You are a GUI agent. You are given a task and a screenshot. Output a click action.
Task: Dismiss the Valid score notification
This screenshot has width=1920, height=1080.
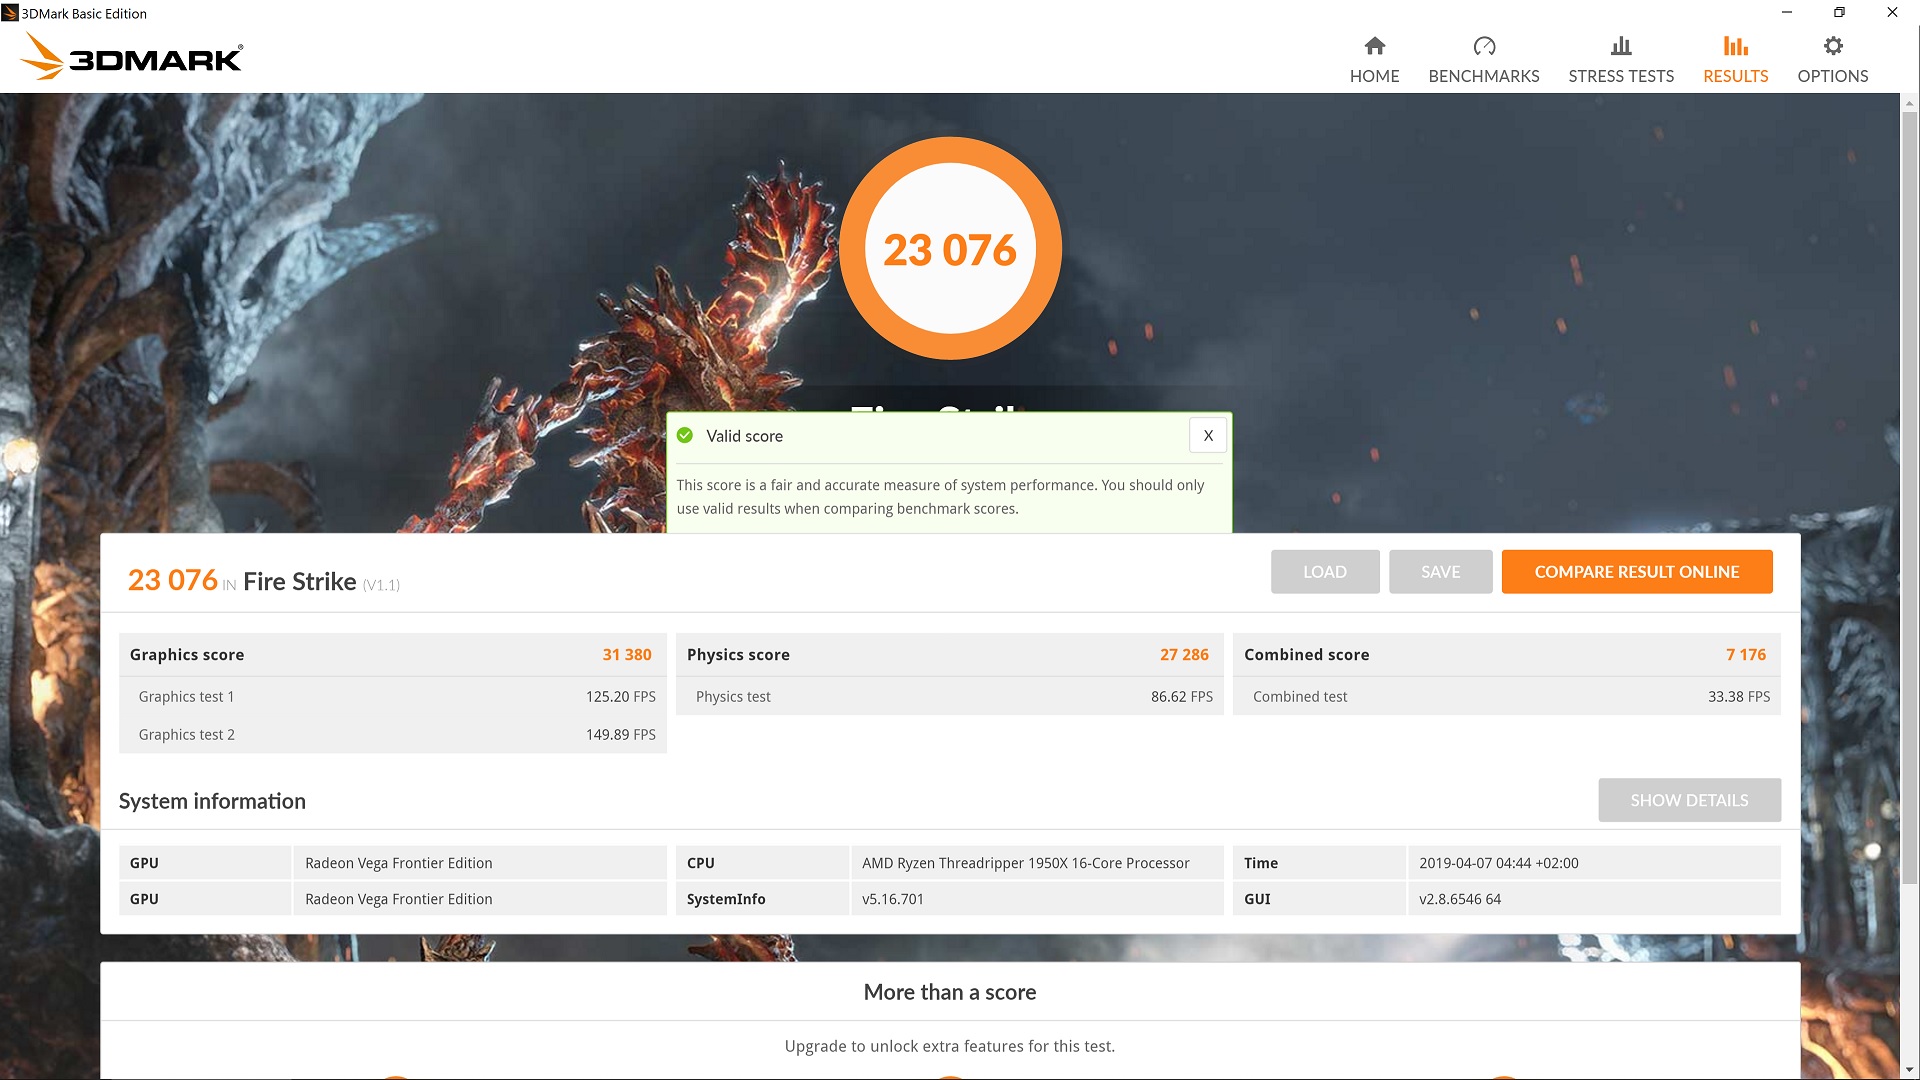tap(1208, 435)
